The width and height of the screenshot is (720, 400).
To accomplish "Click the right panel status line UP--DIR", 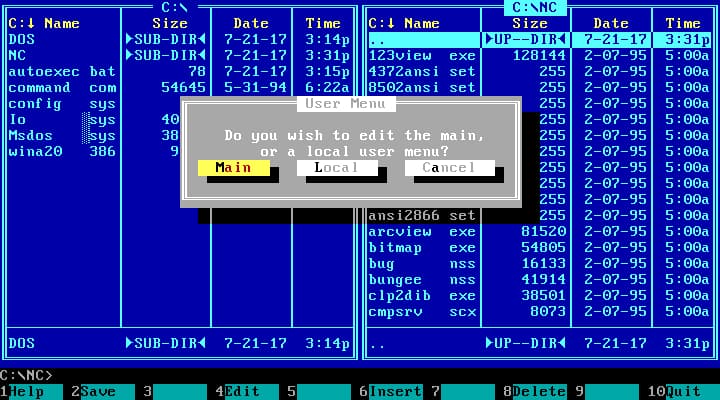I will (x=540, y=344).
